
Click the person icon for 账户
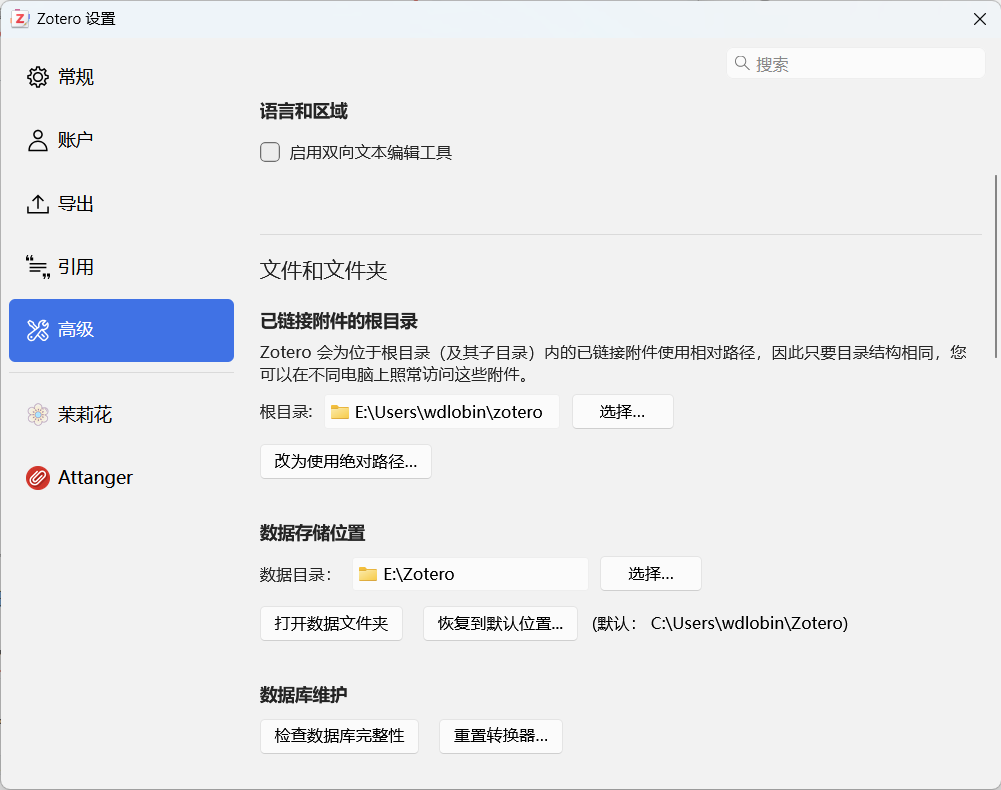[x=38, y=141]
